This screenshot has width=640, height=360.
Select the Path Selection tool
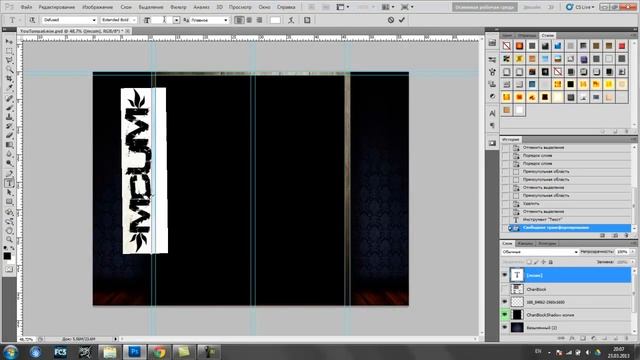(9, 193)
